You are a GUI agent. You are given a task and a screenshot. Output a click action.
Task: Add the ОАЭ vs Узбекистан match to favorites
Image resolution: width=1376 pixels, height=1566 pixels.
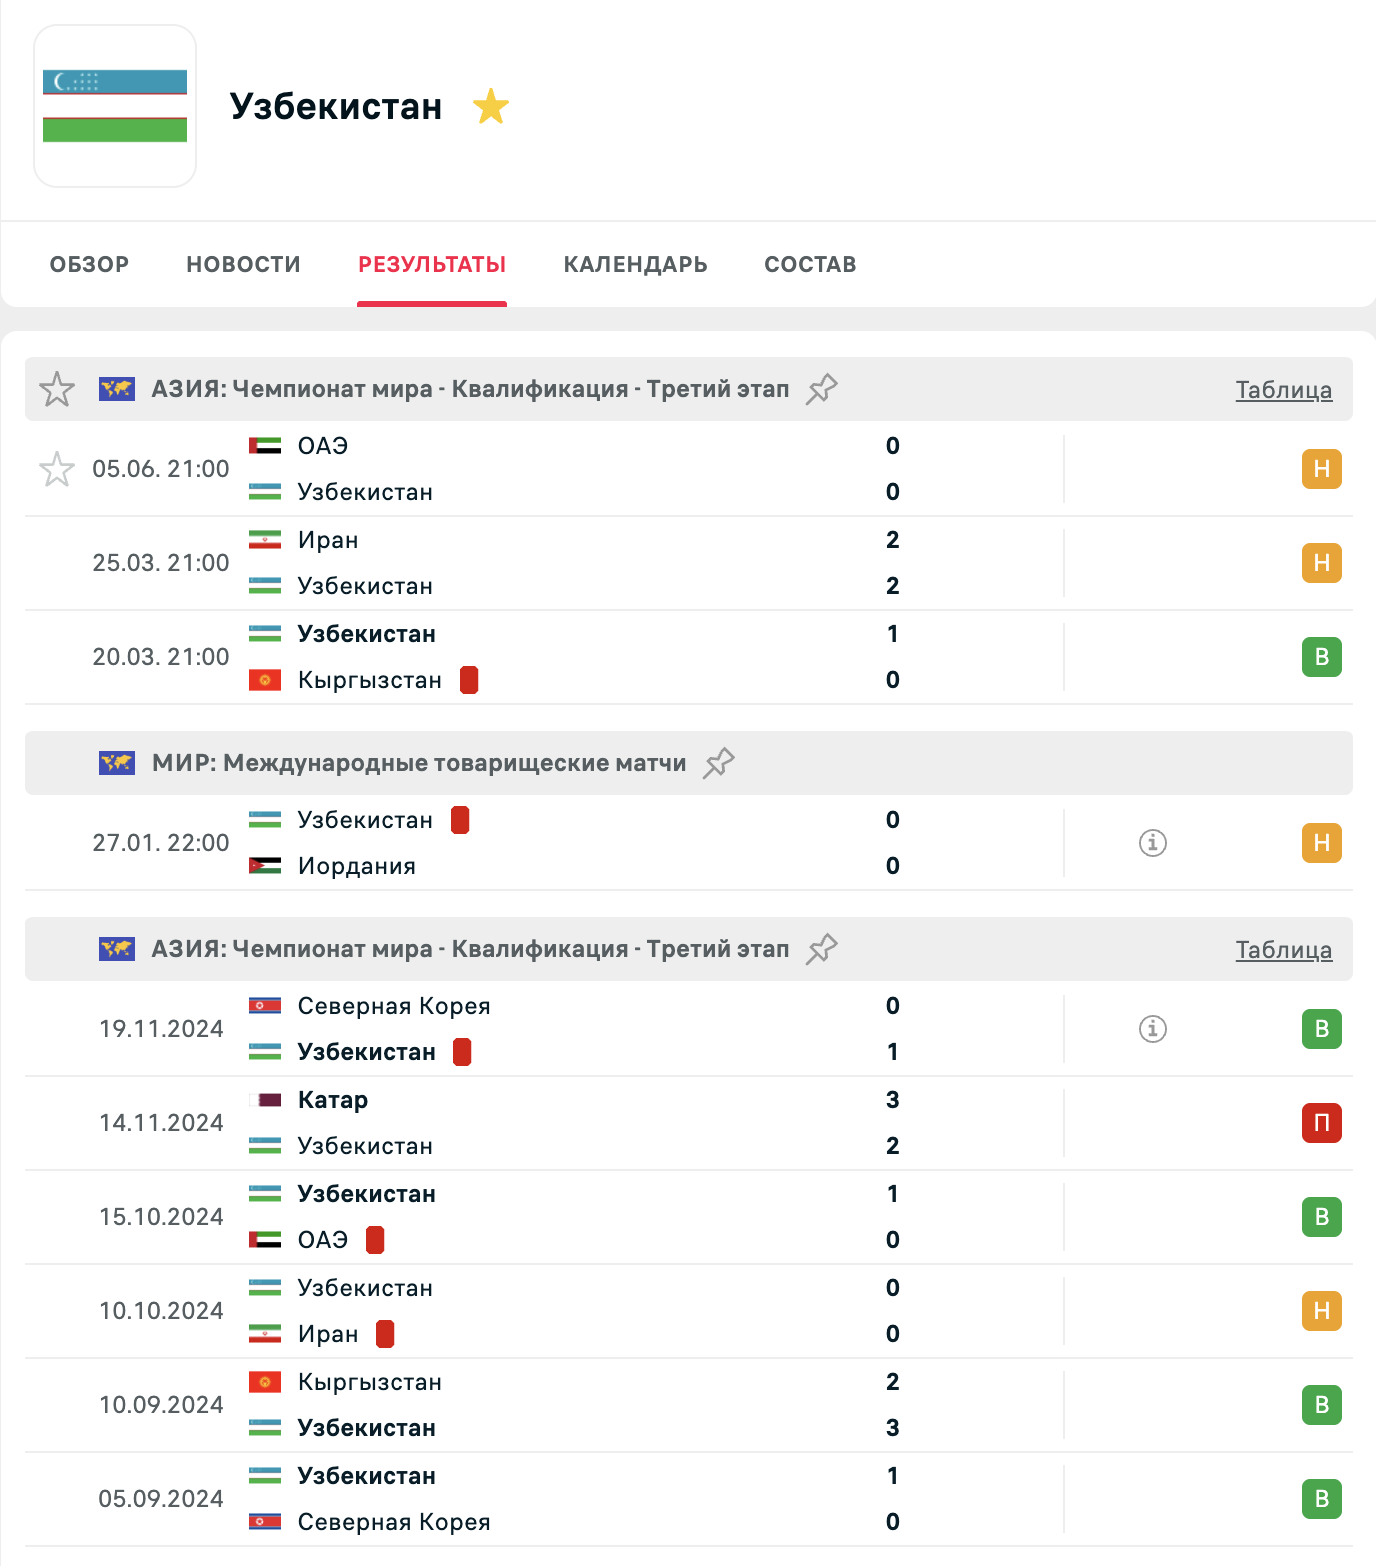click(x=57, y=469)
